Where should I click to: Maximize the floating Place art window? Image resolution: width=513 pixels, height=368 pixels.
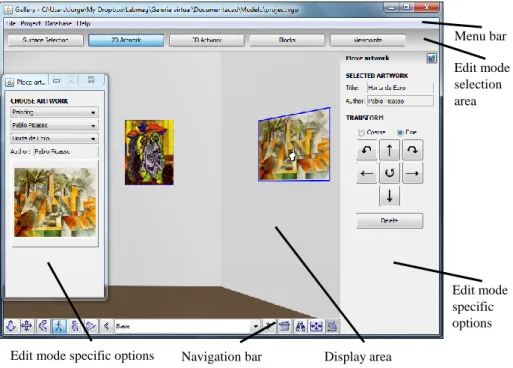pyautogui.click(x=71, y=80)
